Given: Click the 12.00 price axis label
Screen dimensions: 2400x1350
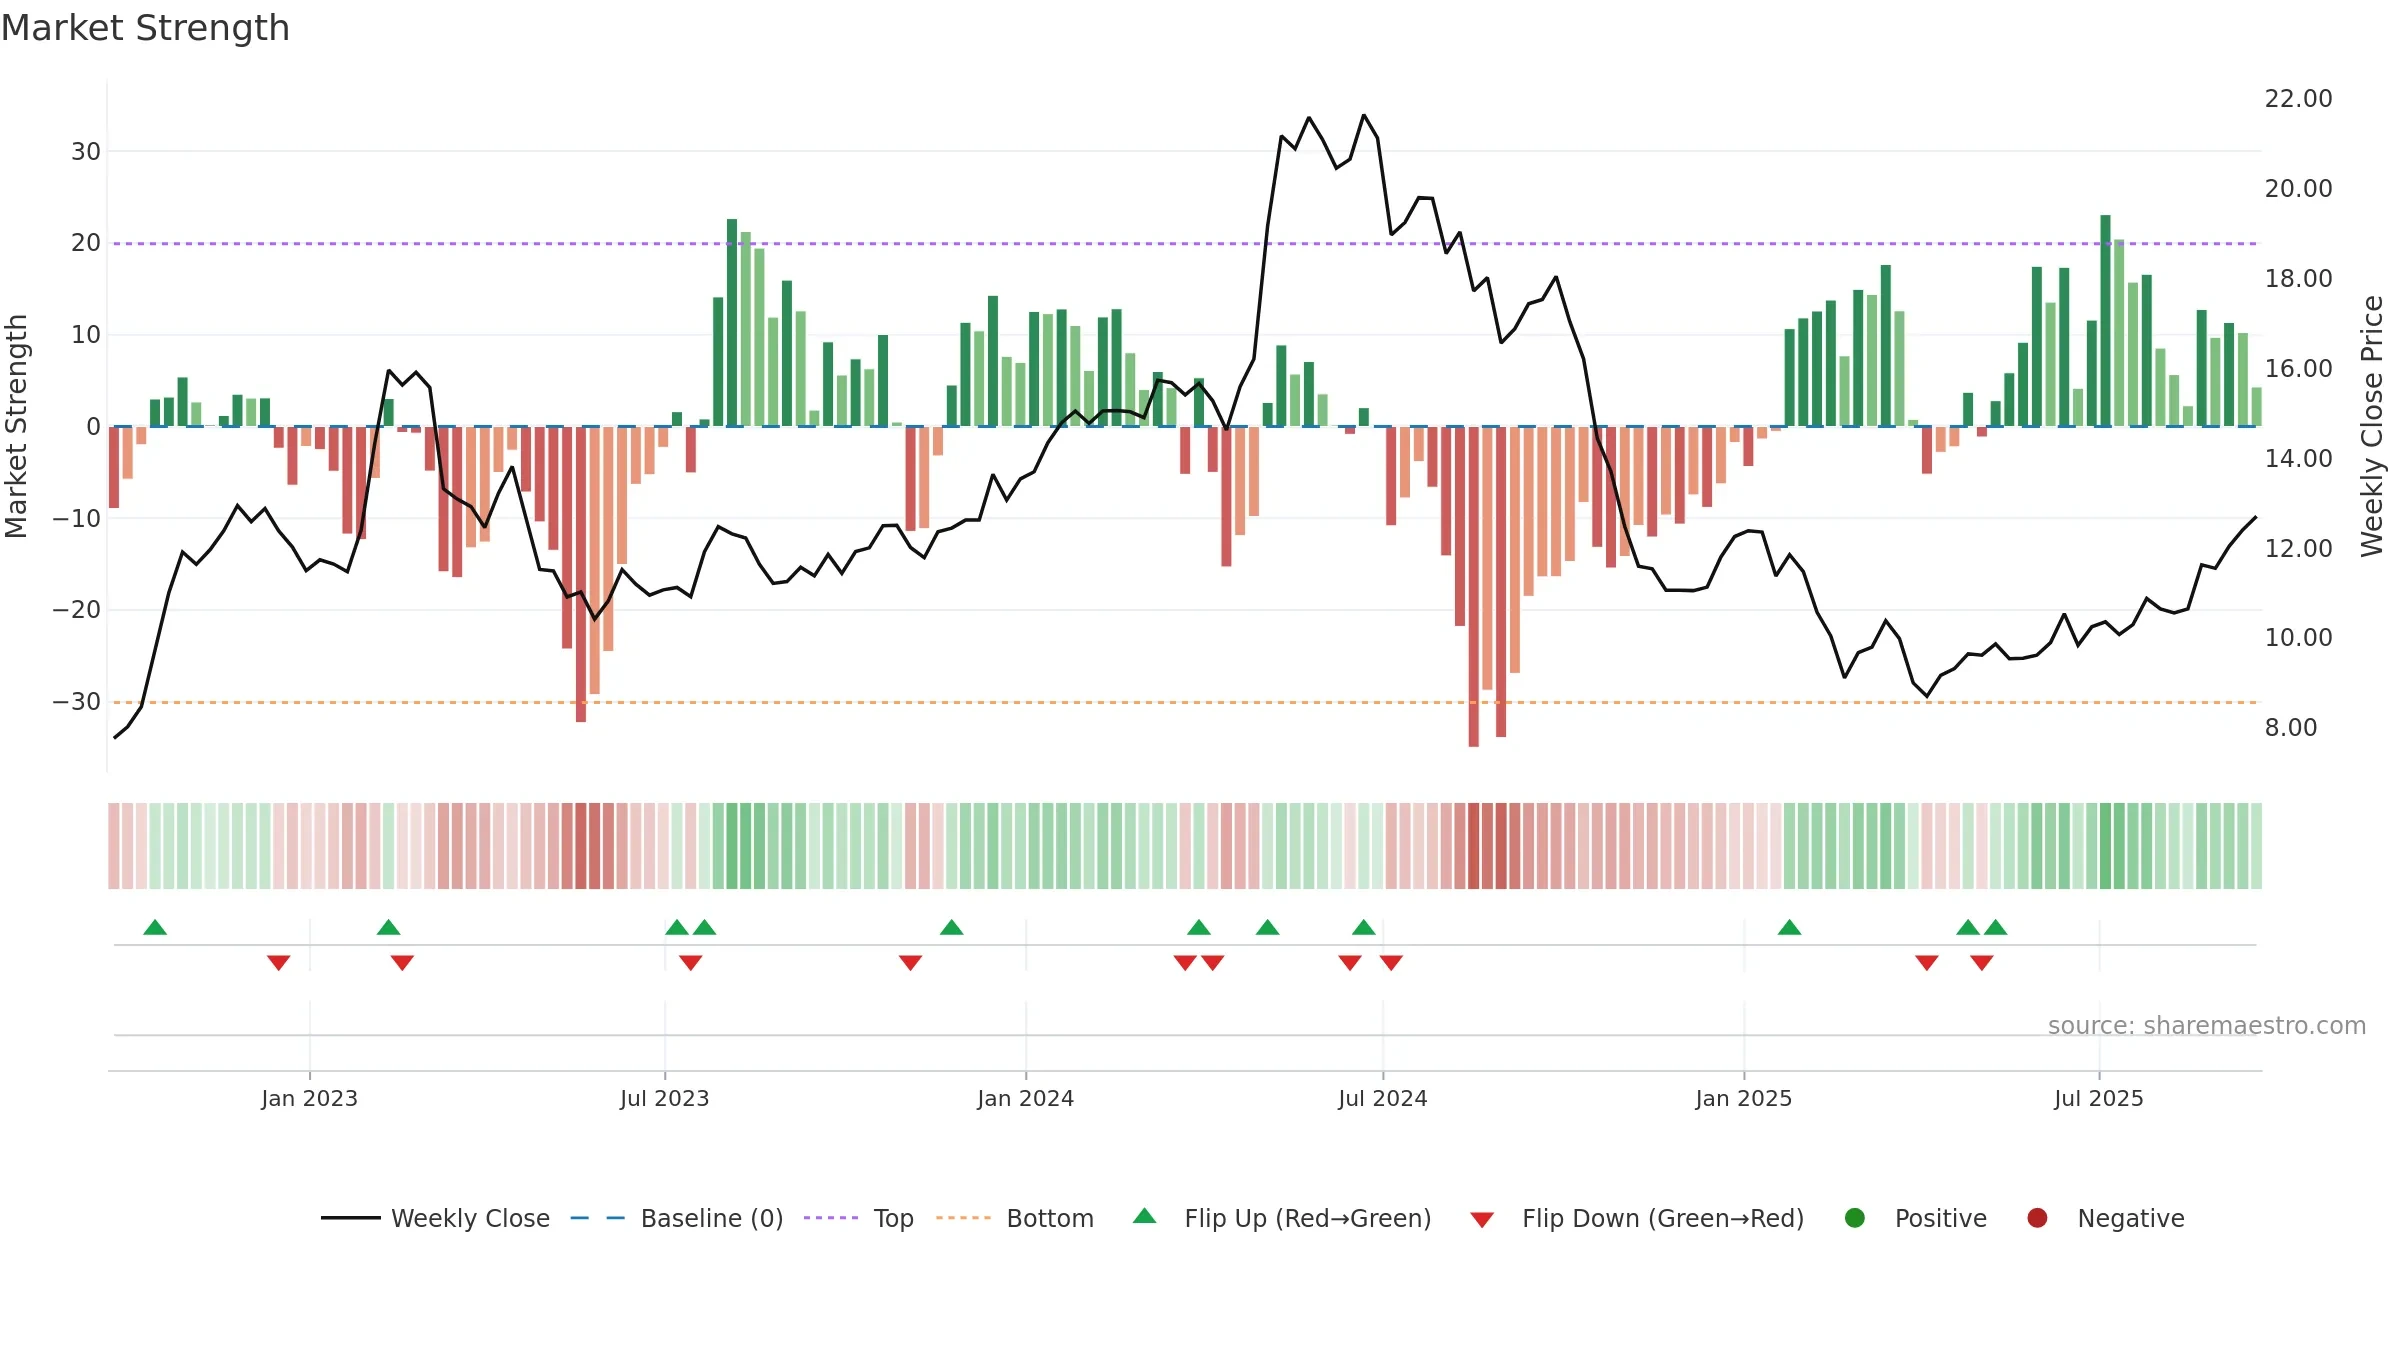Looking at the screenshot, I should click(x=2298, y=549).
